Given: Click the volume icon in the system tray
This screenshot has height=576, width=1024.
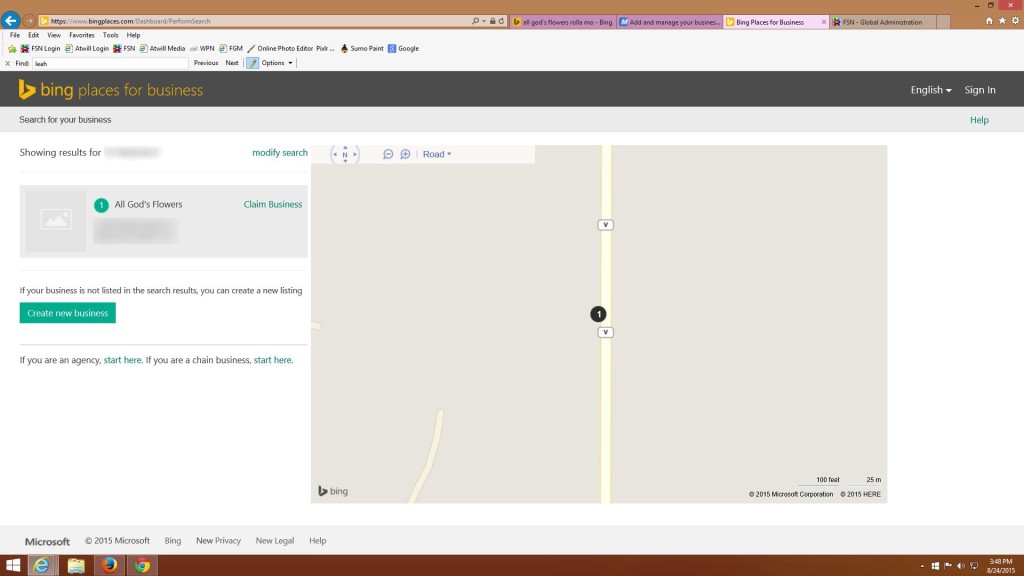Looking at the screenshot, I should (x=961, y=566).
